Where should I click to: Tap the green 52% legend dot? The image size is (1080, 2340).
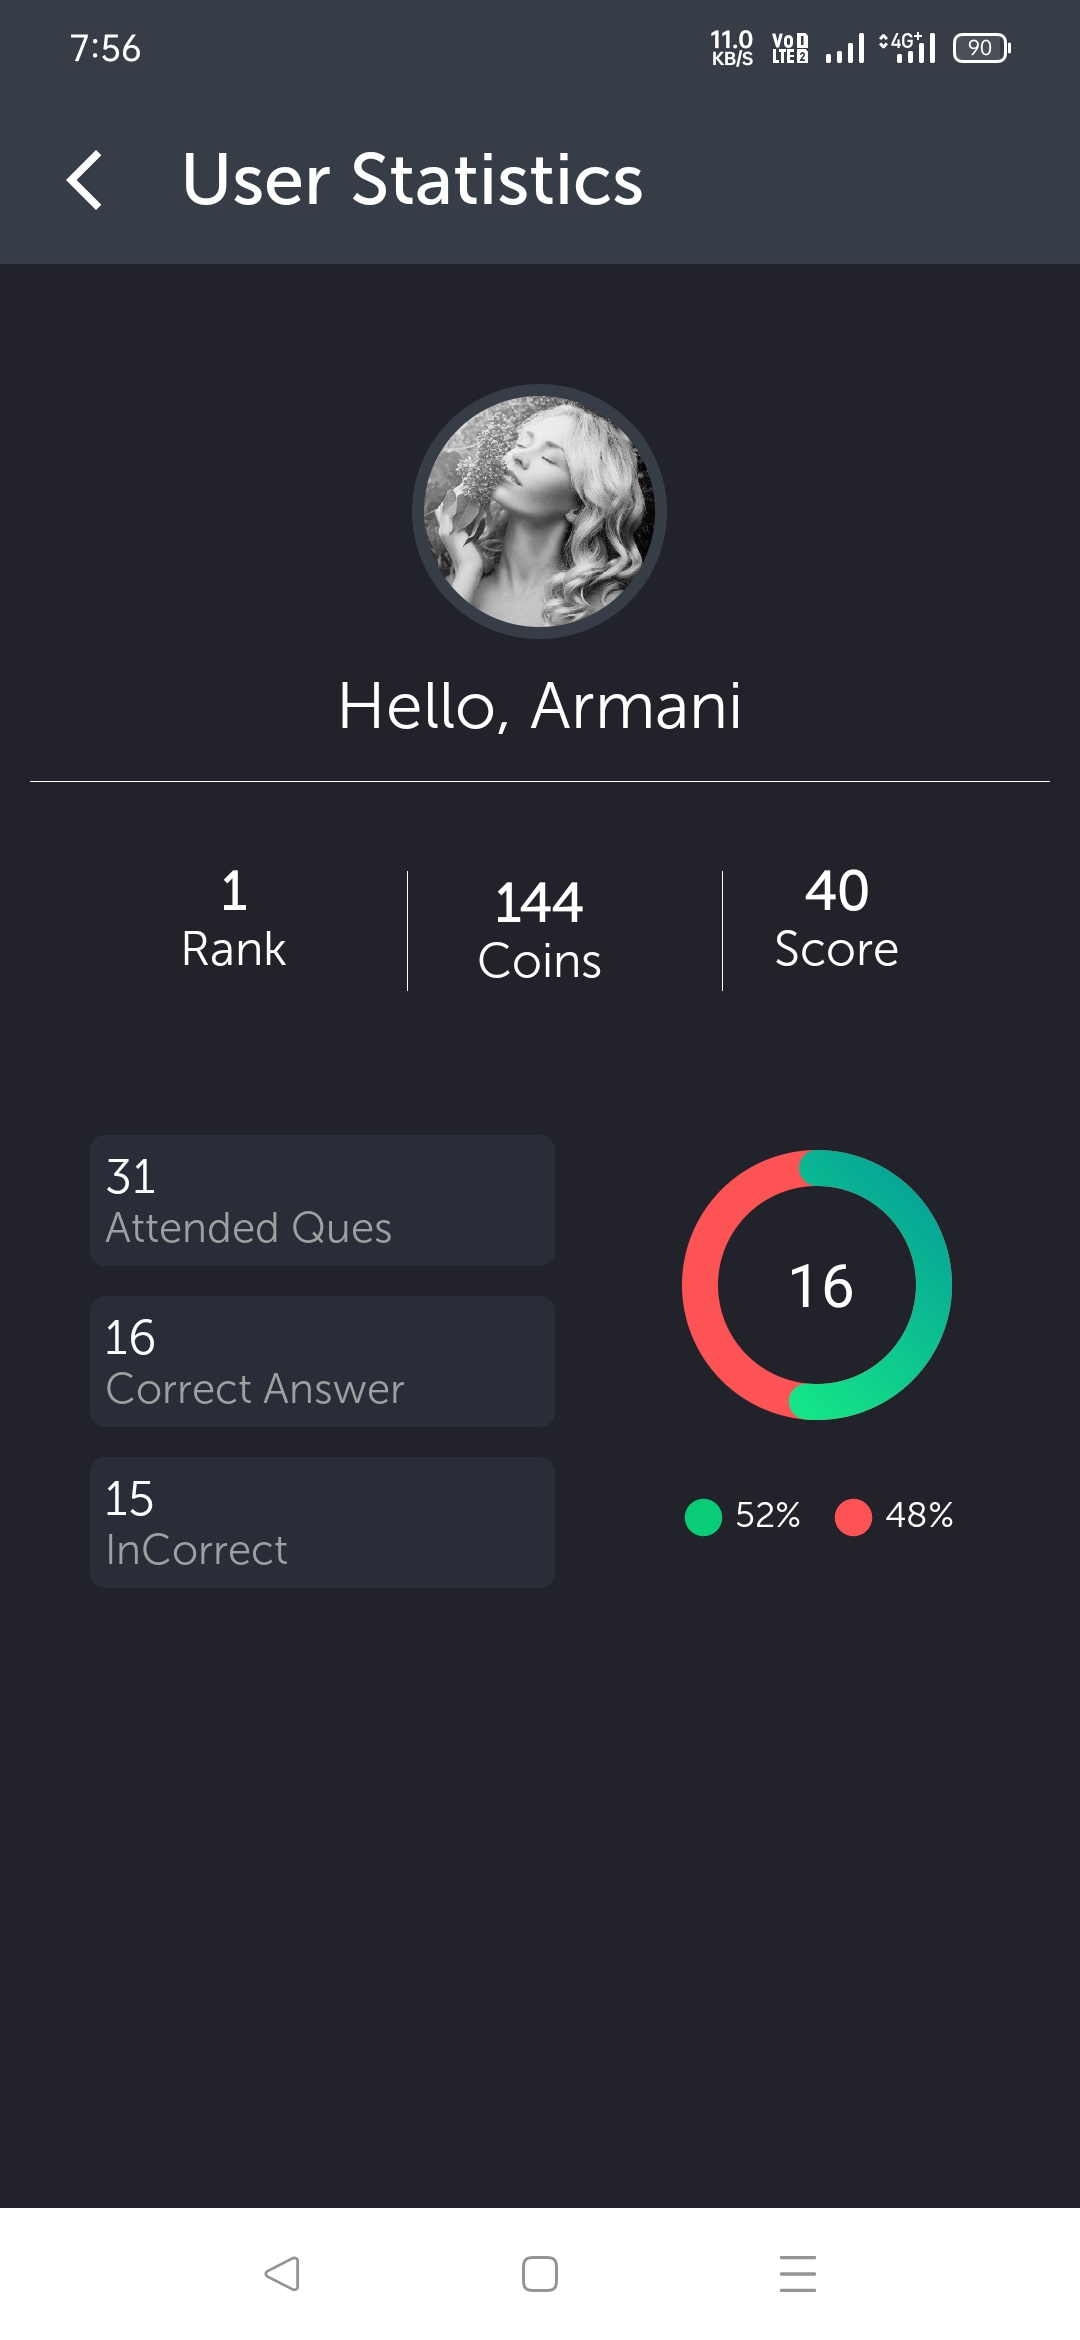[x=703, y=1516]
